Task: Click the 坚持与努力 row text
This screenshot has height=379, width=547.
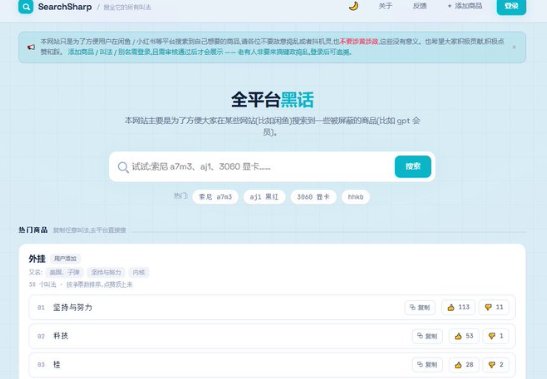Action: click(x=73, y=307)
